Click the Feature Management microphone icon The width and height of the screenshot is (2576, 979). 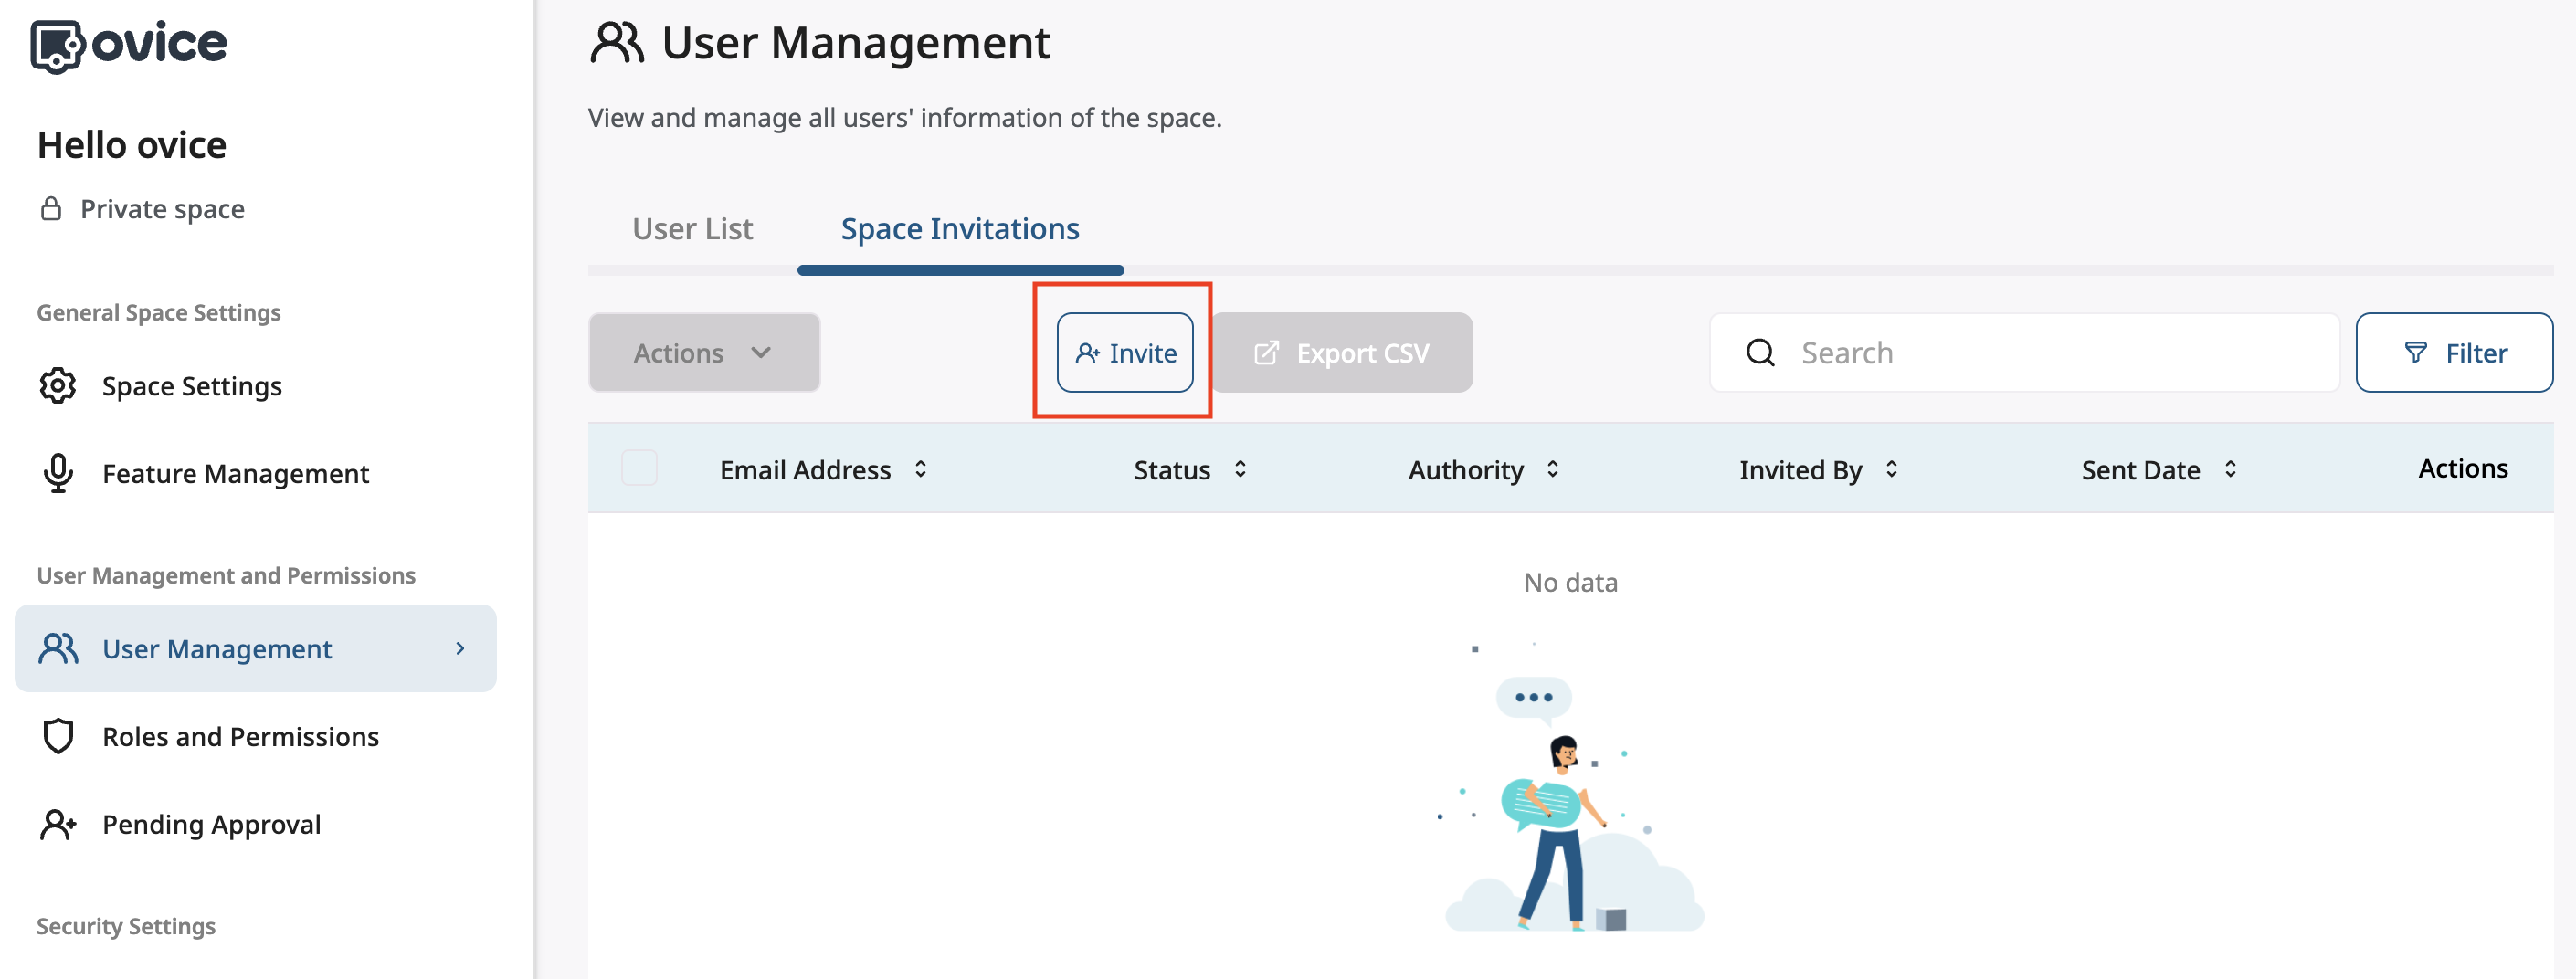(58, 473)
